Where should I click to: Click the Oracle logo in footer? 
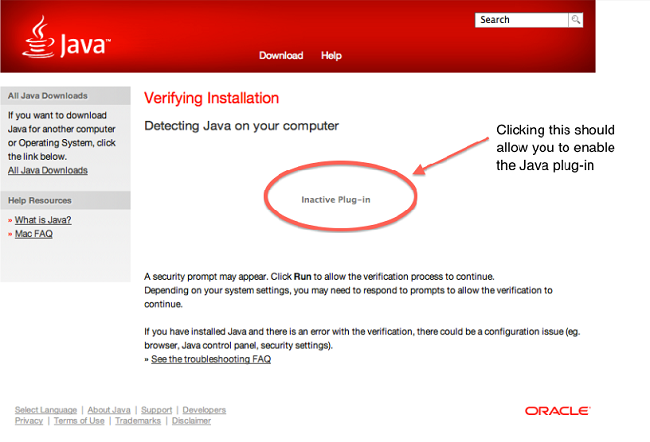pyautogui.click(x=558, y=411)
